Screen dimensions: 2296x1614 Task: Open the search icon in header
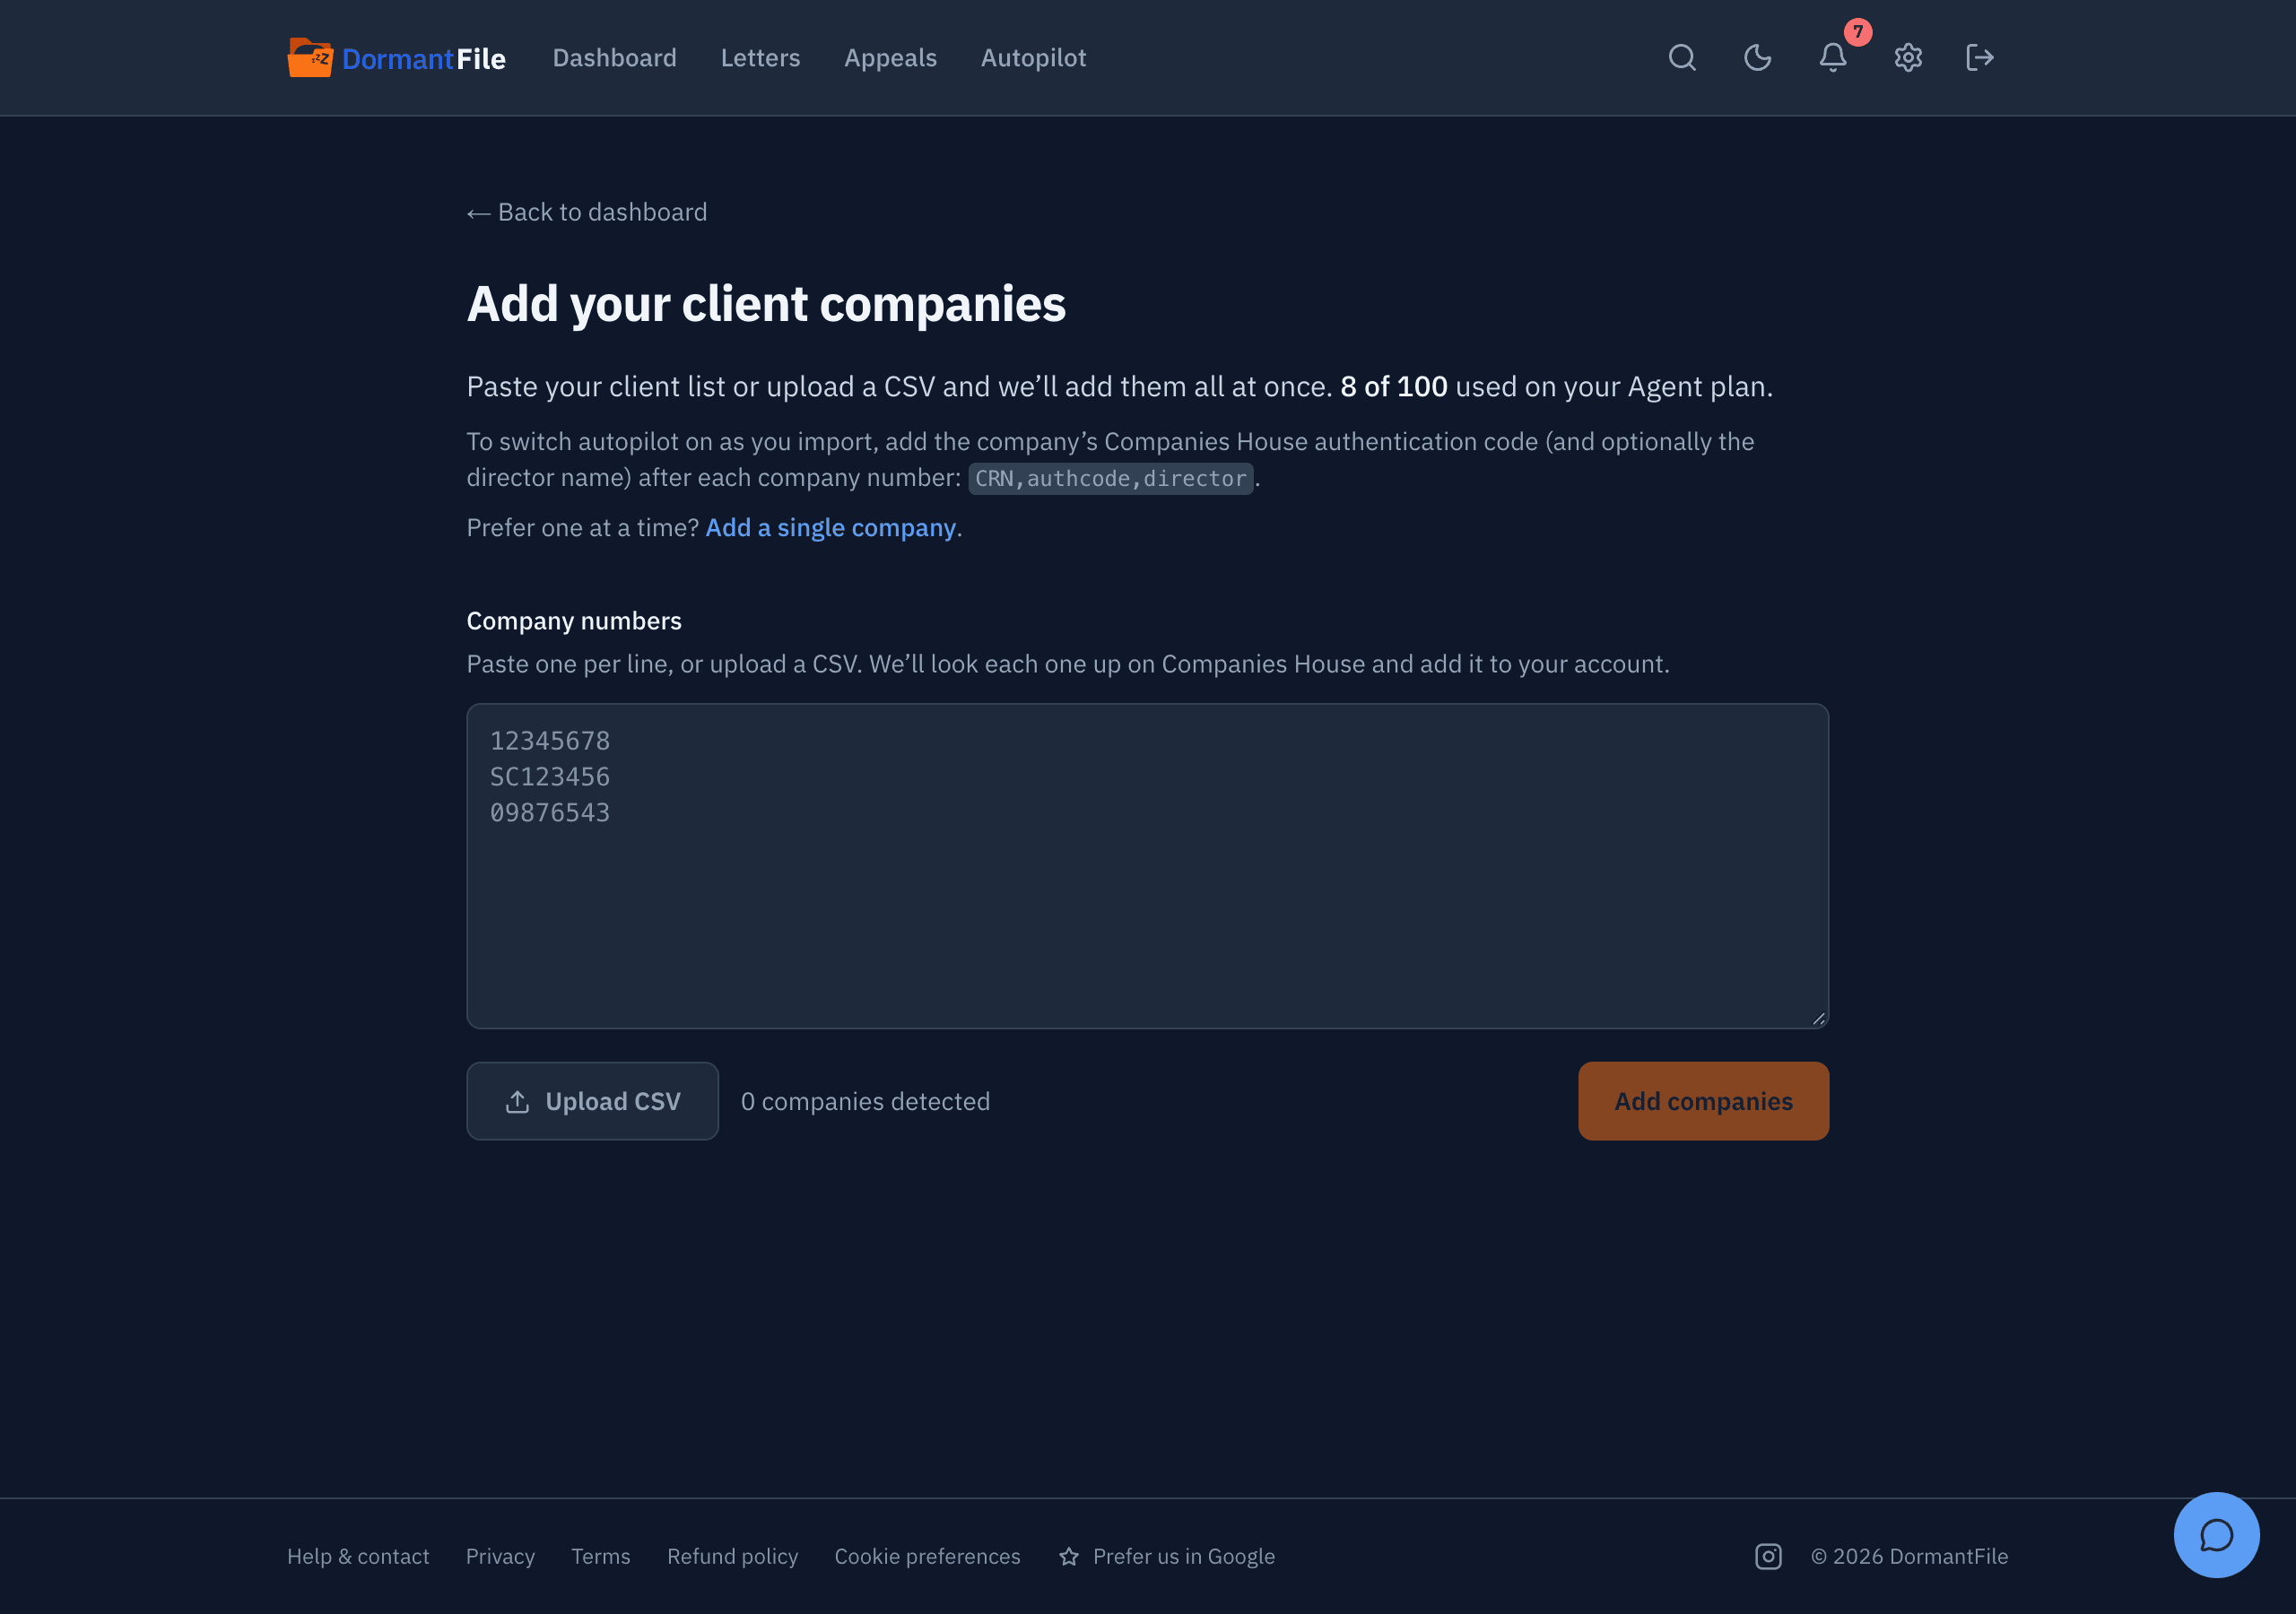(x=1682, y=58)
